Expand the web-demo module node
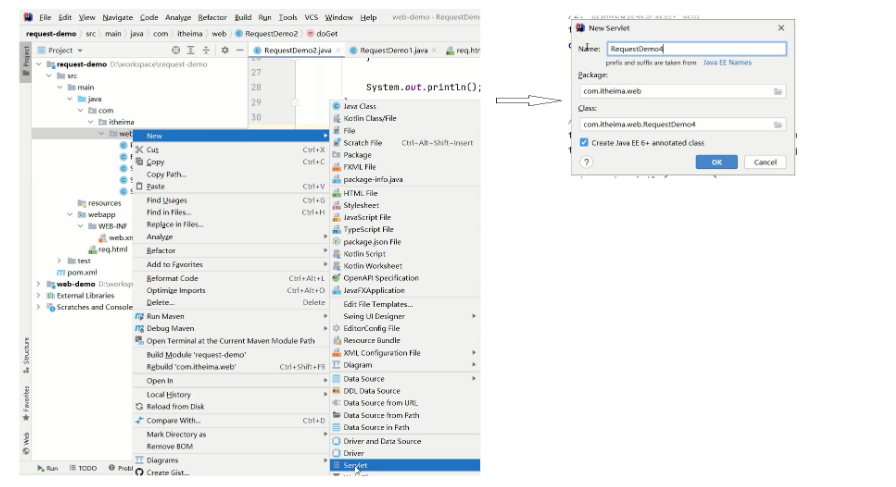The width and height of the screenshot is (896, 487). click(x=39, y=284)
